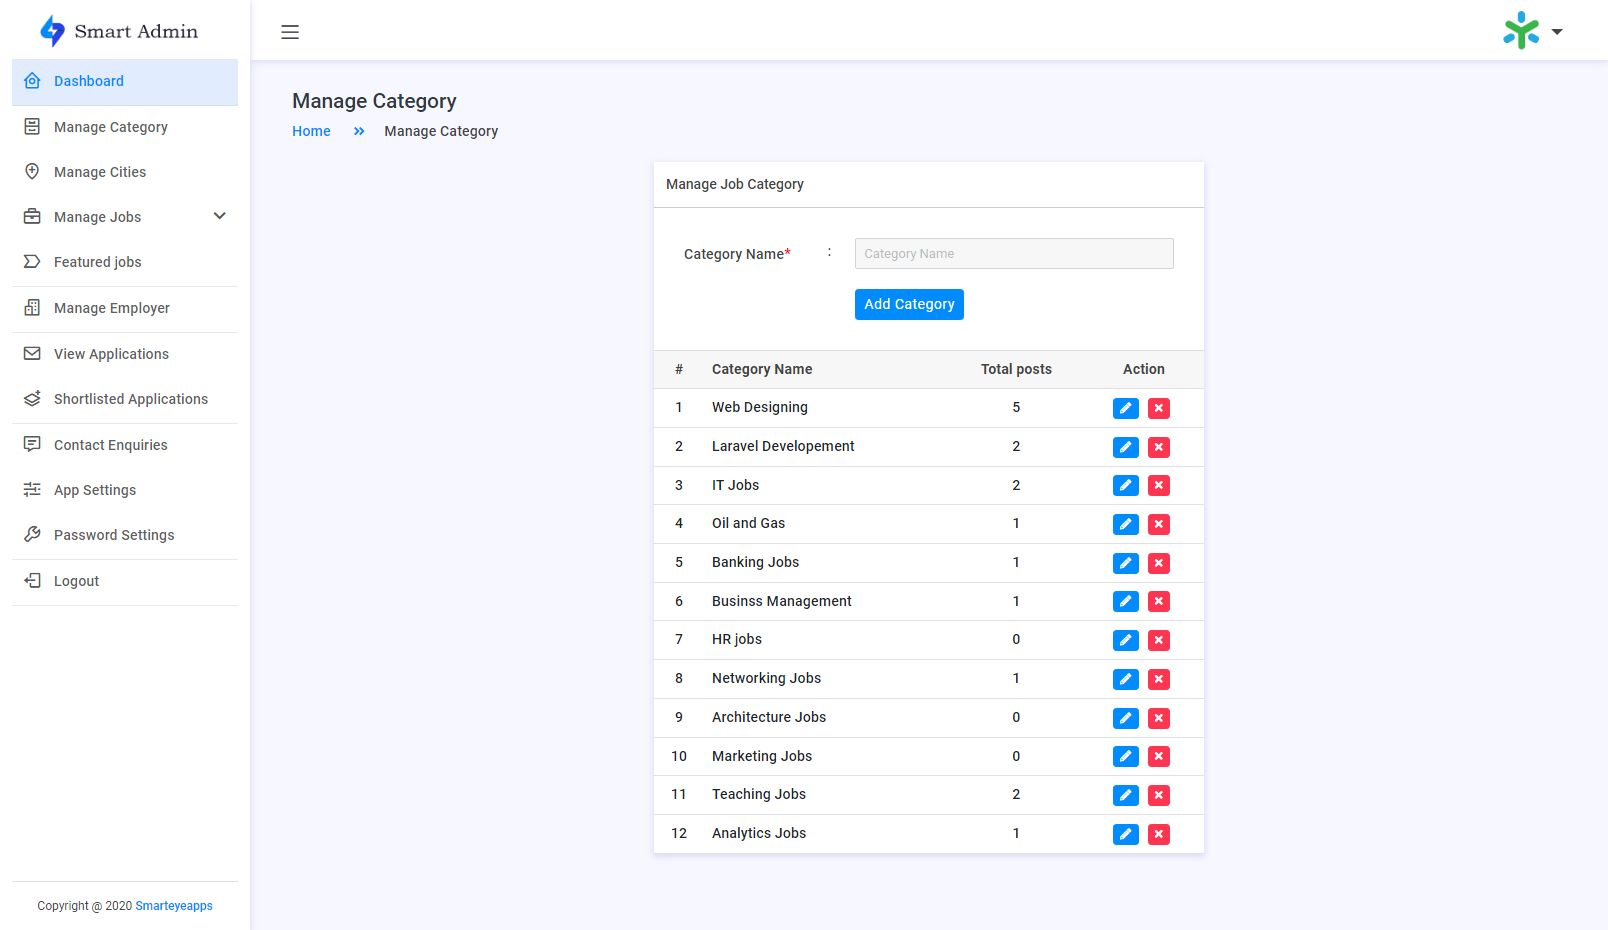The width and height of the screenshot is (1608, 930).
Task: Delete the Laravel Developement category
Action: click(x=1158, y=447)
